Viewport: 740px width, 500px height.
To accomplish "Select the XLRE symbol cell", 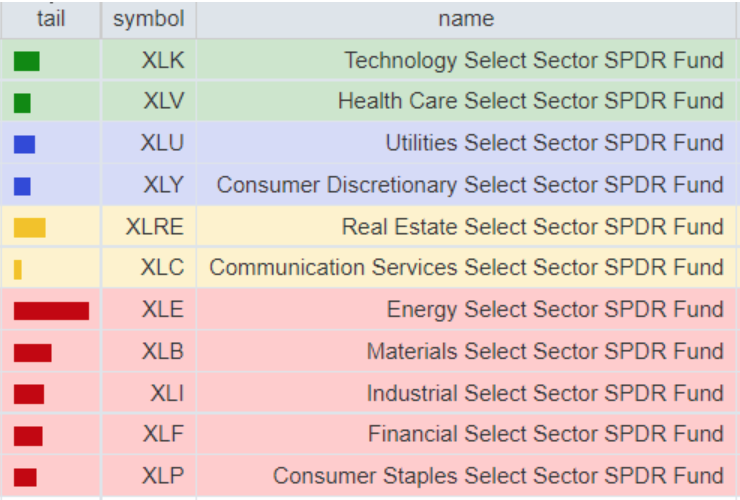I will pyautogui.click(x=155, y=227).
